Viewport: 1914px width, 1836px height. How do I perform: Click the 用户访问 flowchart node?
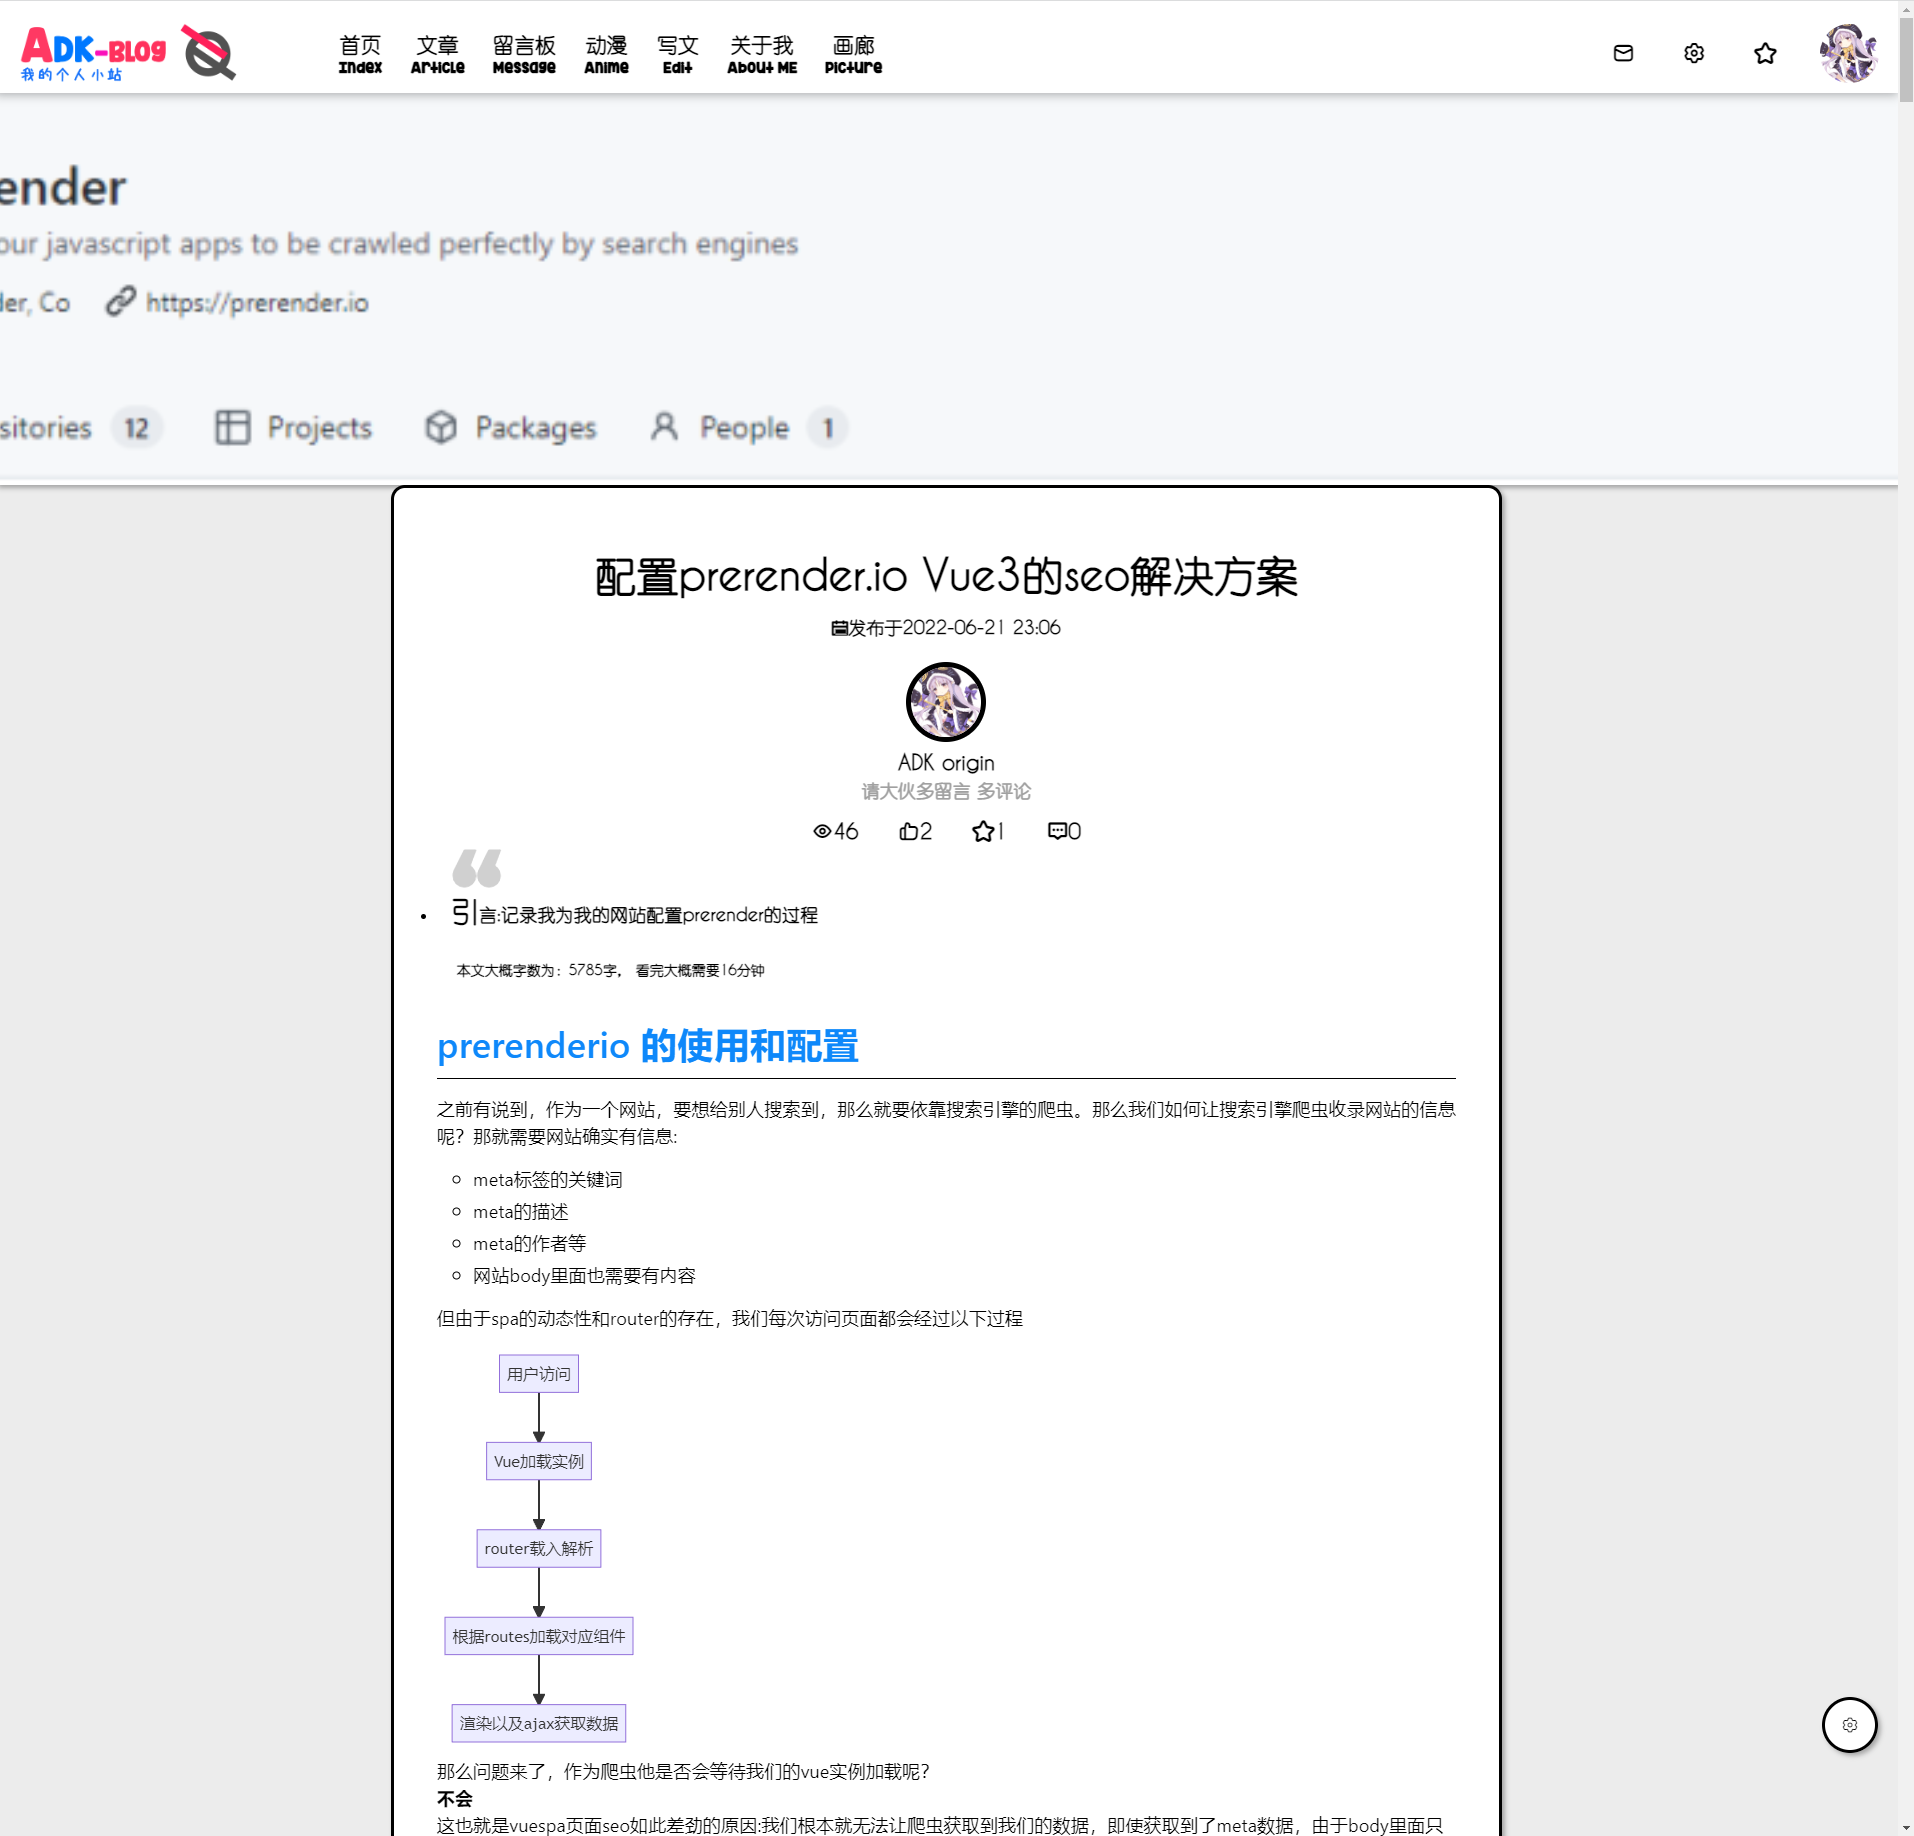(539, 1374)
